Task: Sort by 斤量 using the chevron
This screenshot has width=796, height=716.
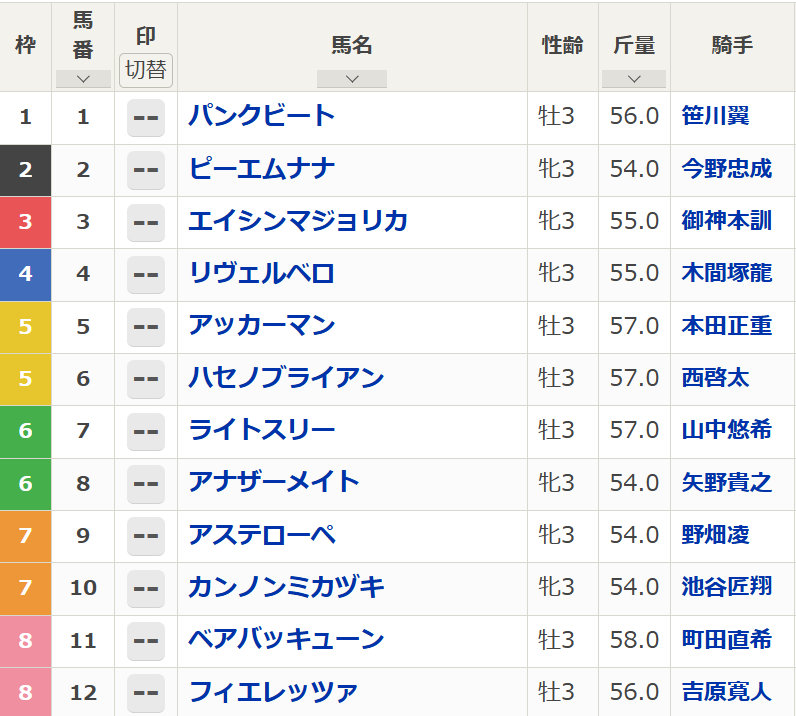Action: 634,79
